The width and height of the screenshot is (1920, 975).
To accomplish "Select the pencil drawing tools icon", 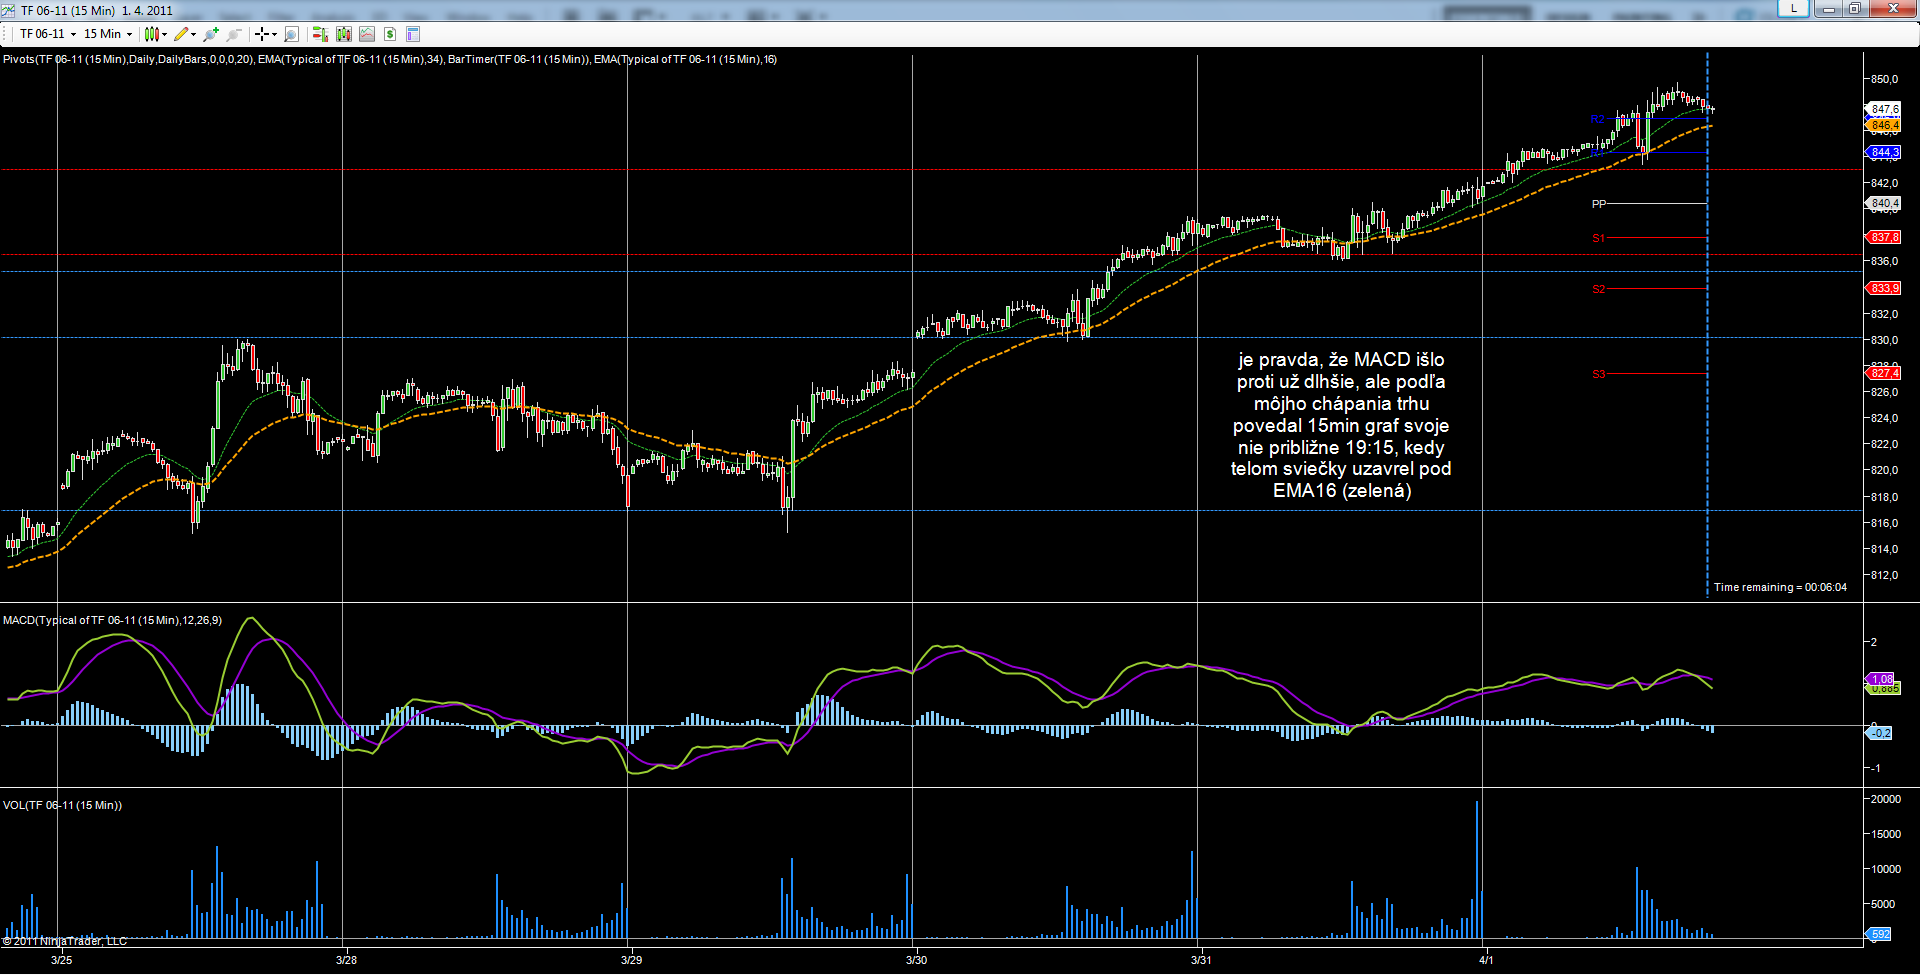I will coord(181,34).
